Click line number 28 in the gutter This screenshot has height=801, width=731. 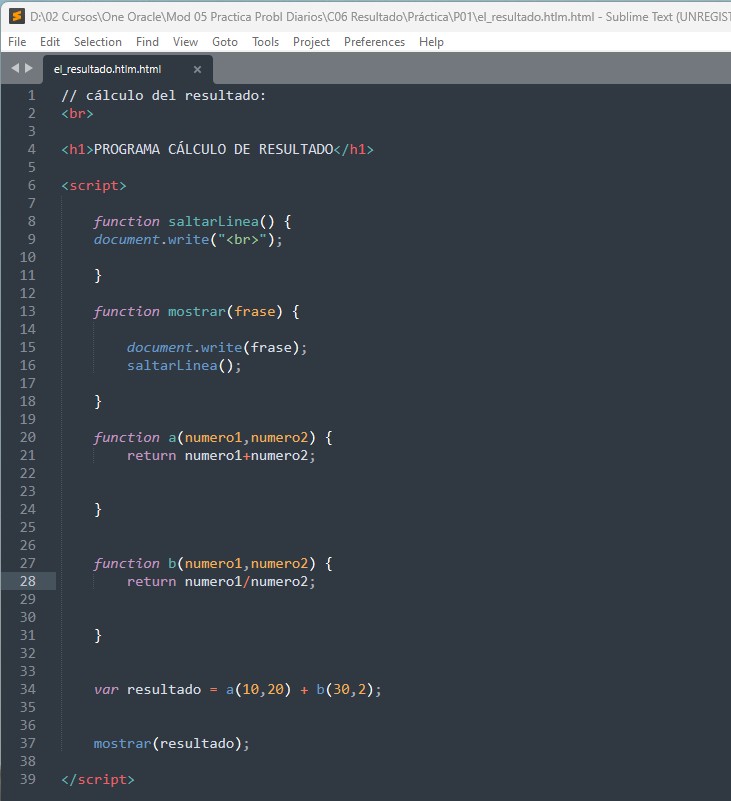(28, 581)
